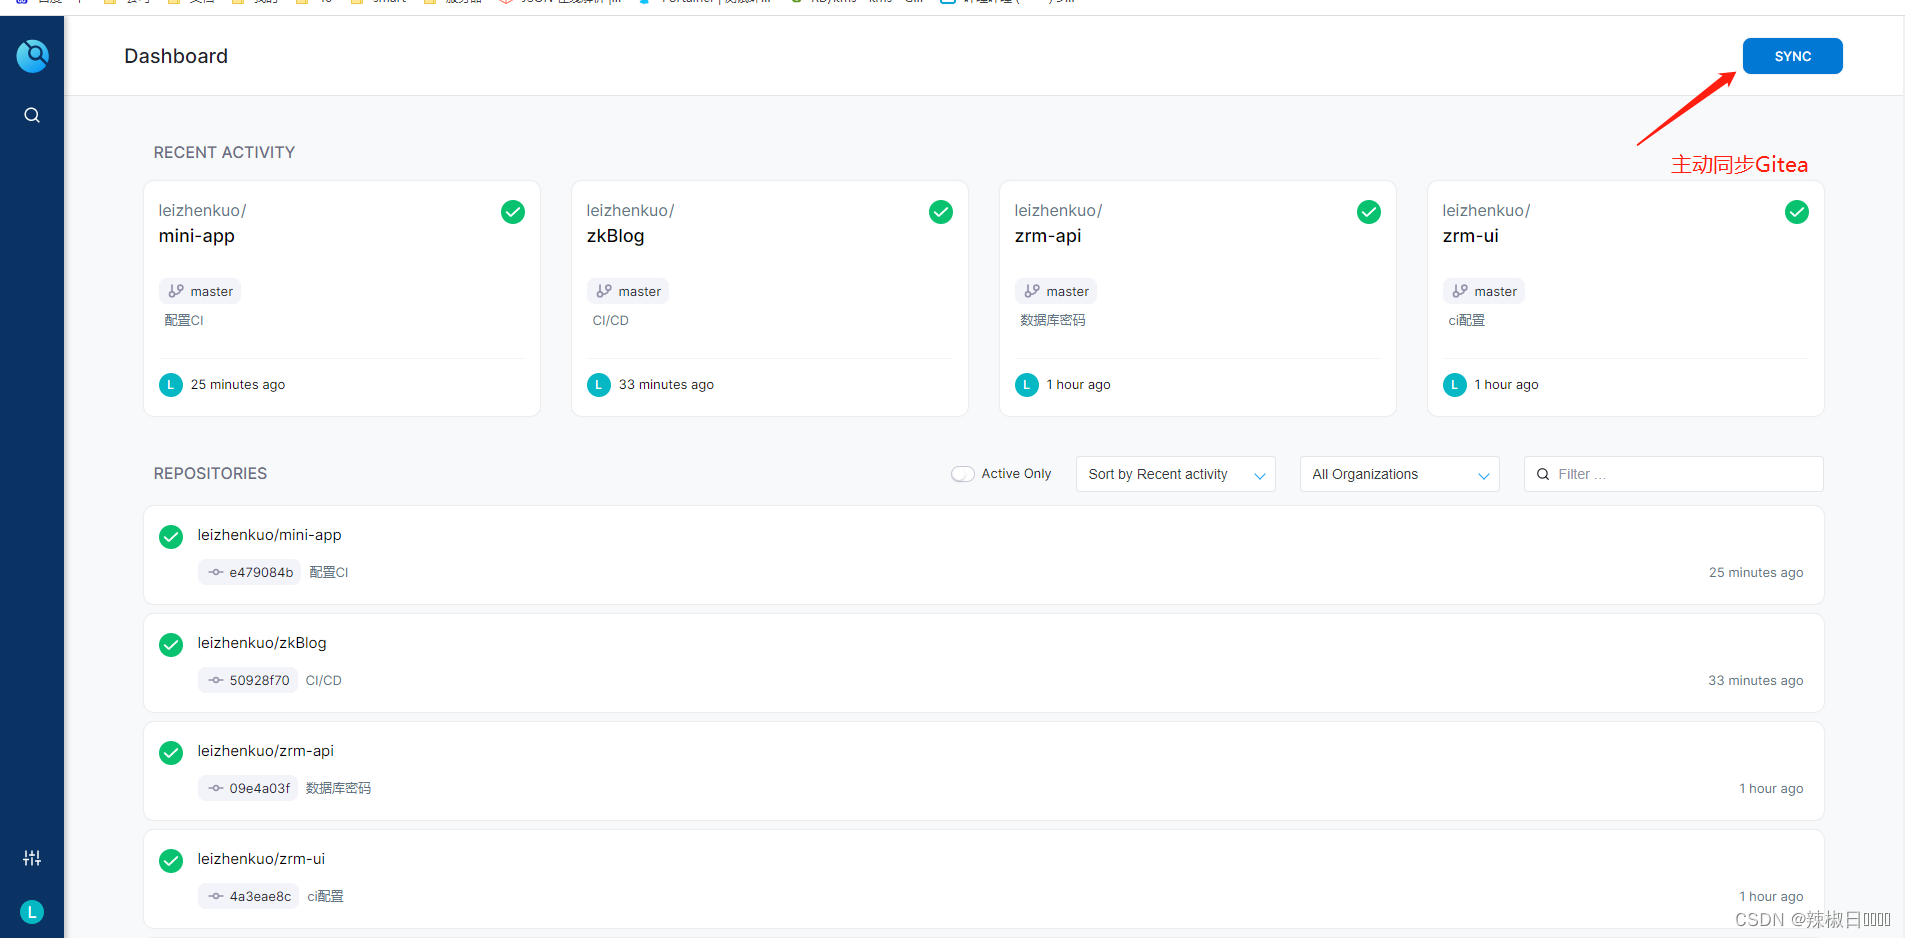Select the leizhenkuo/zrm-ui repository row

261,858
